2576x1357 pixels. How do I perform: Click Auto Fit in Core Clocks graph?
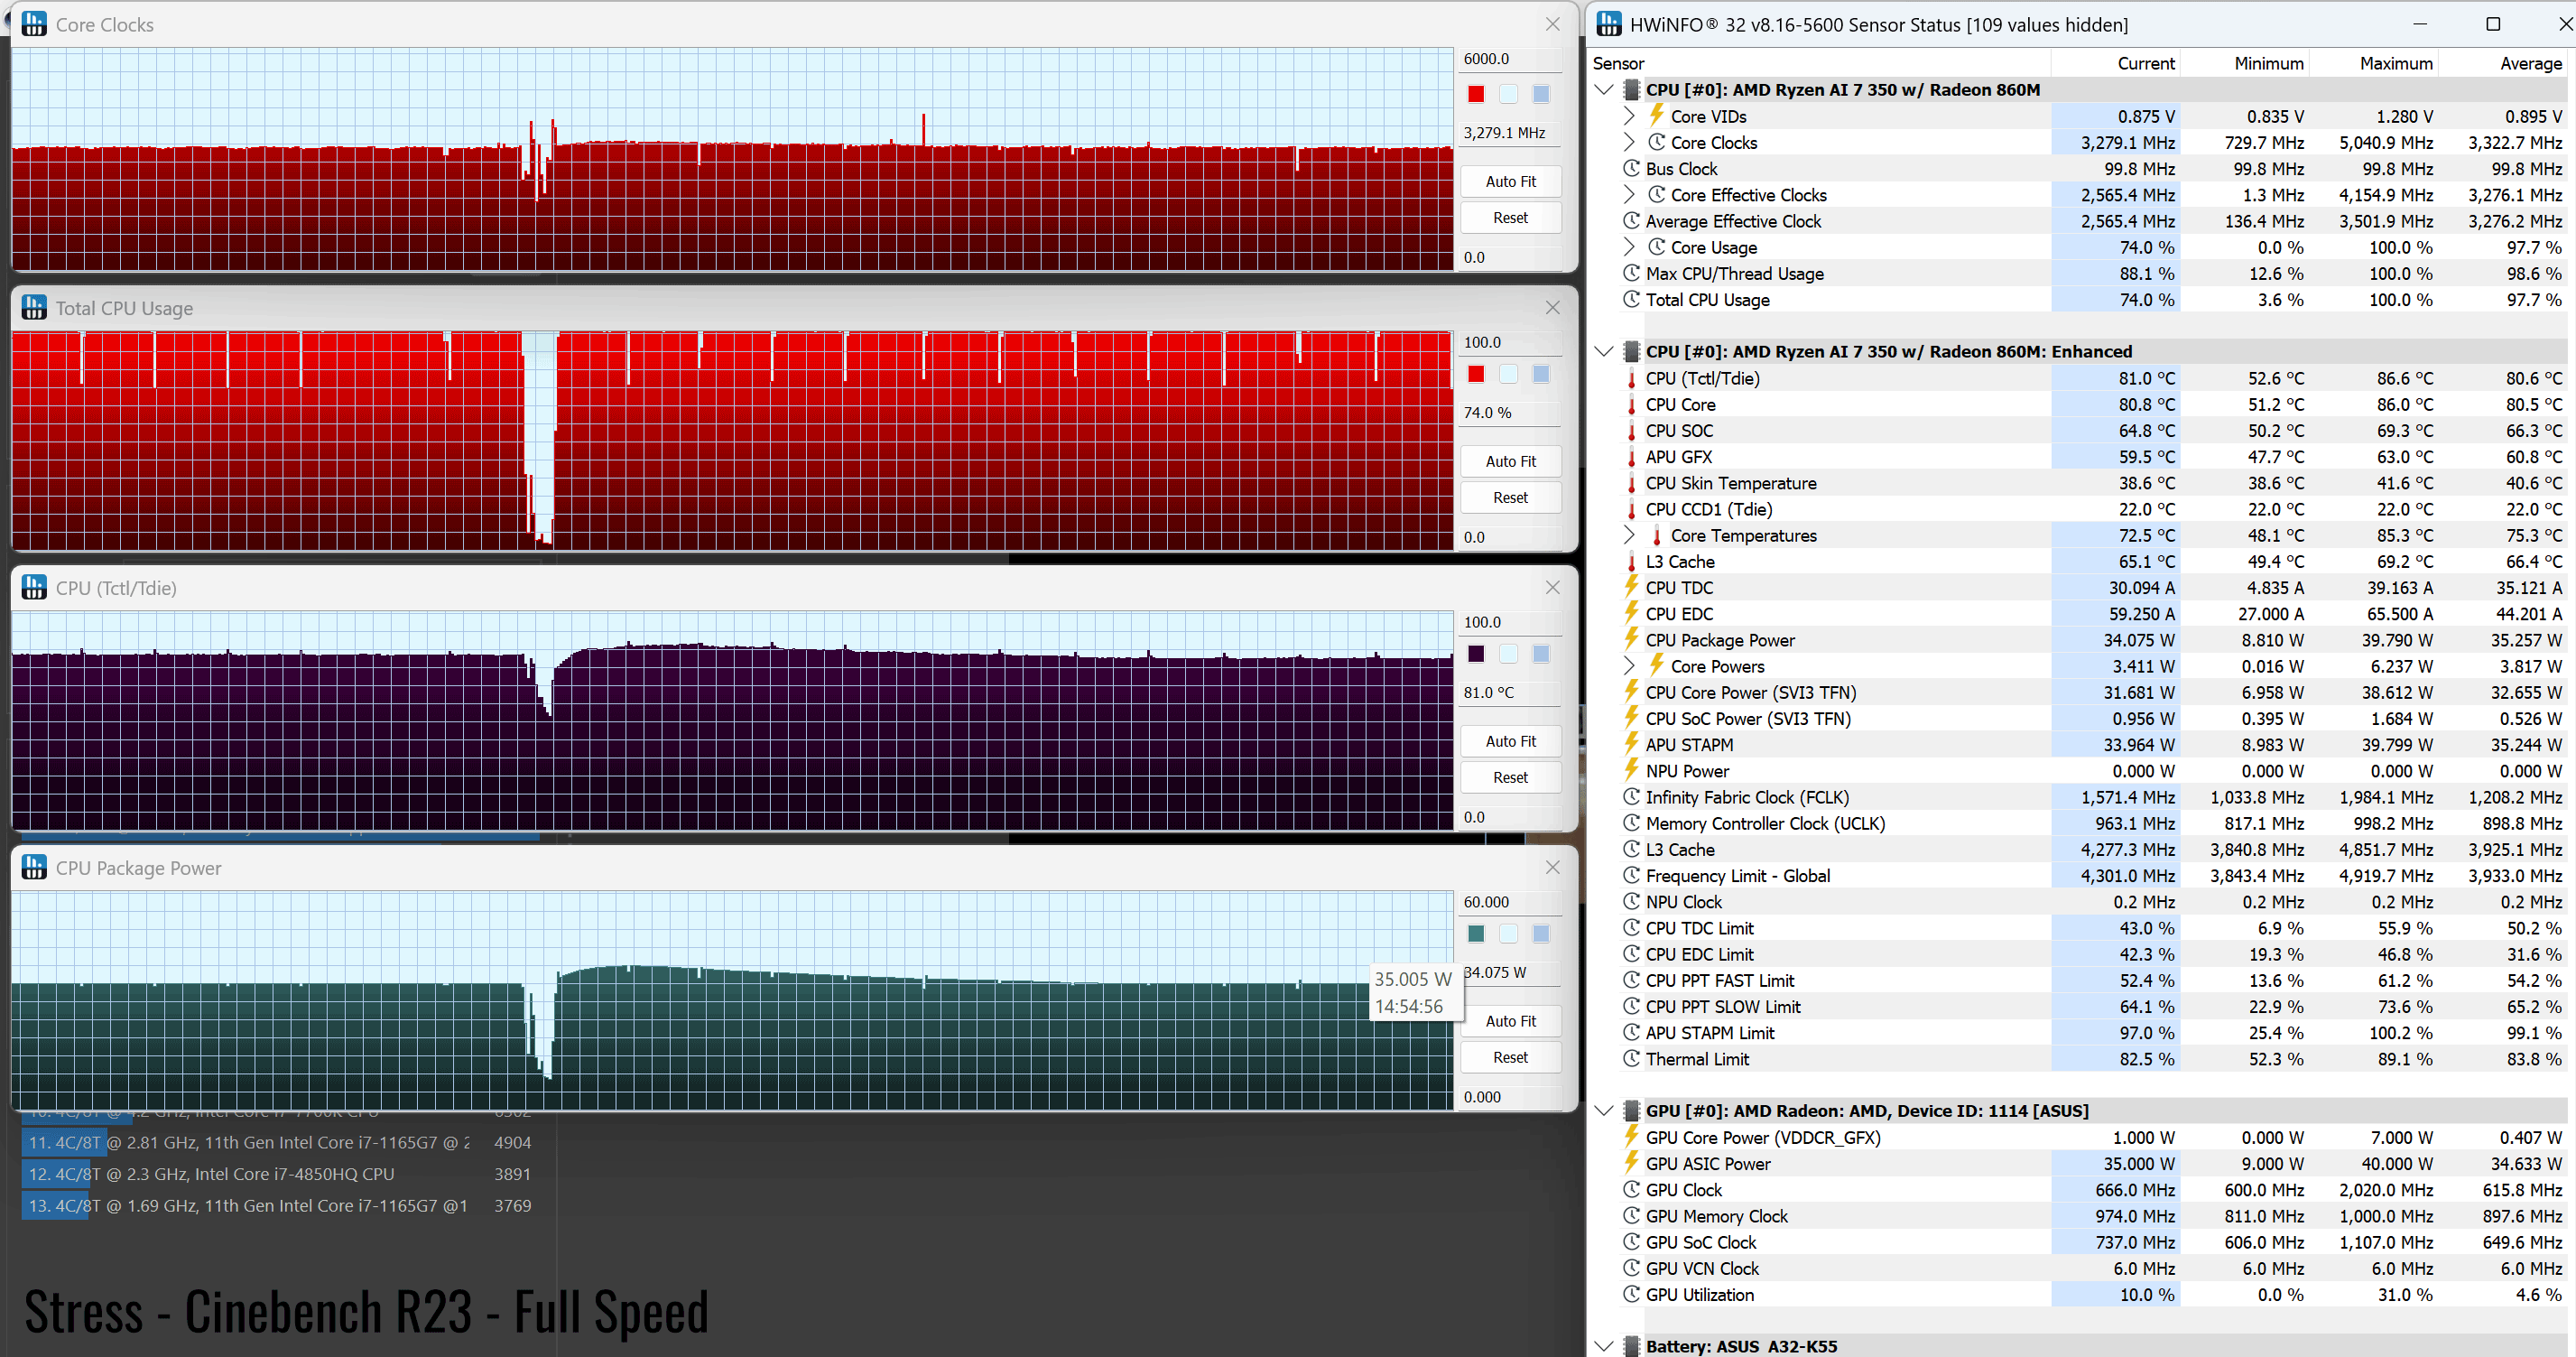pyautogui.click(x=1510, y=181)
